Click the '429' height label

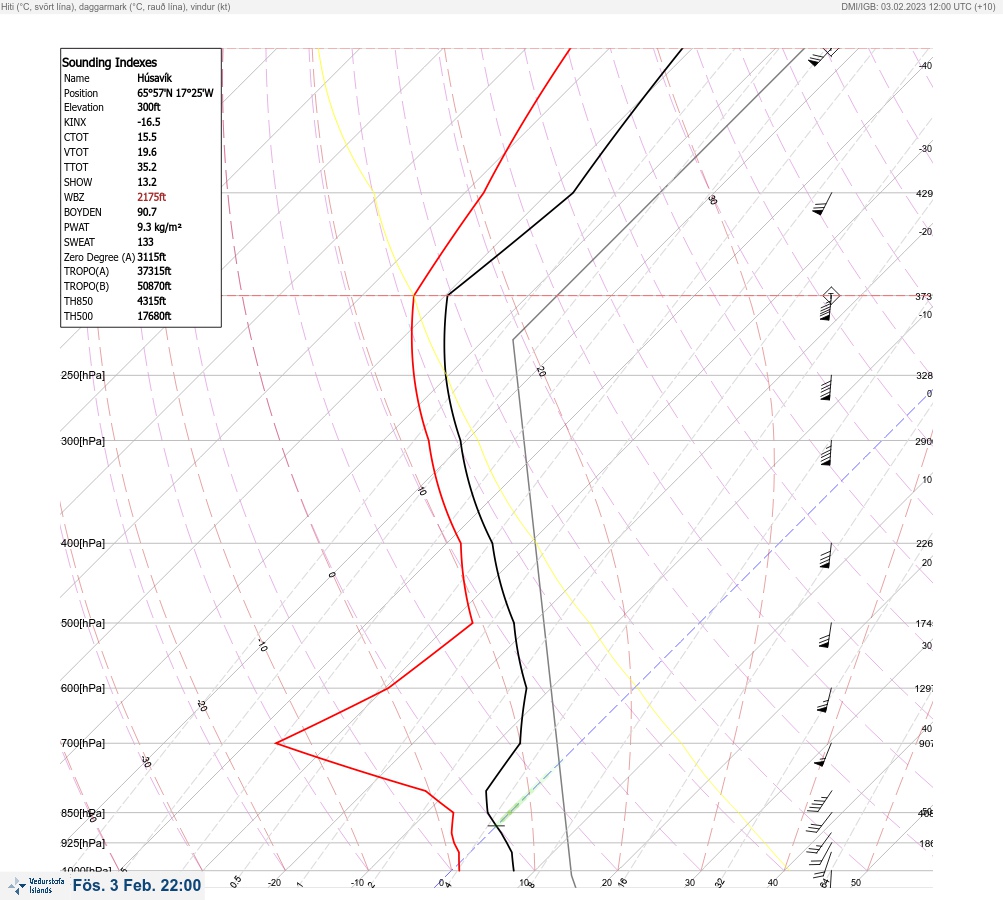click(x=924, y=193)
